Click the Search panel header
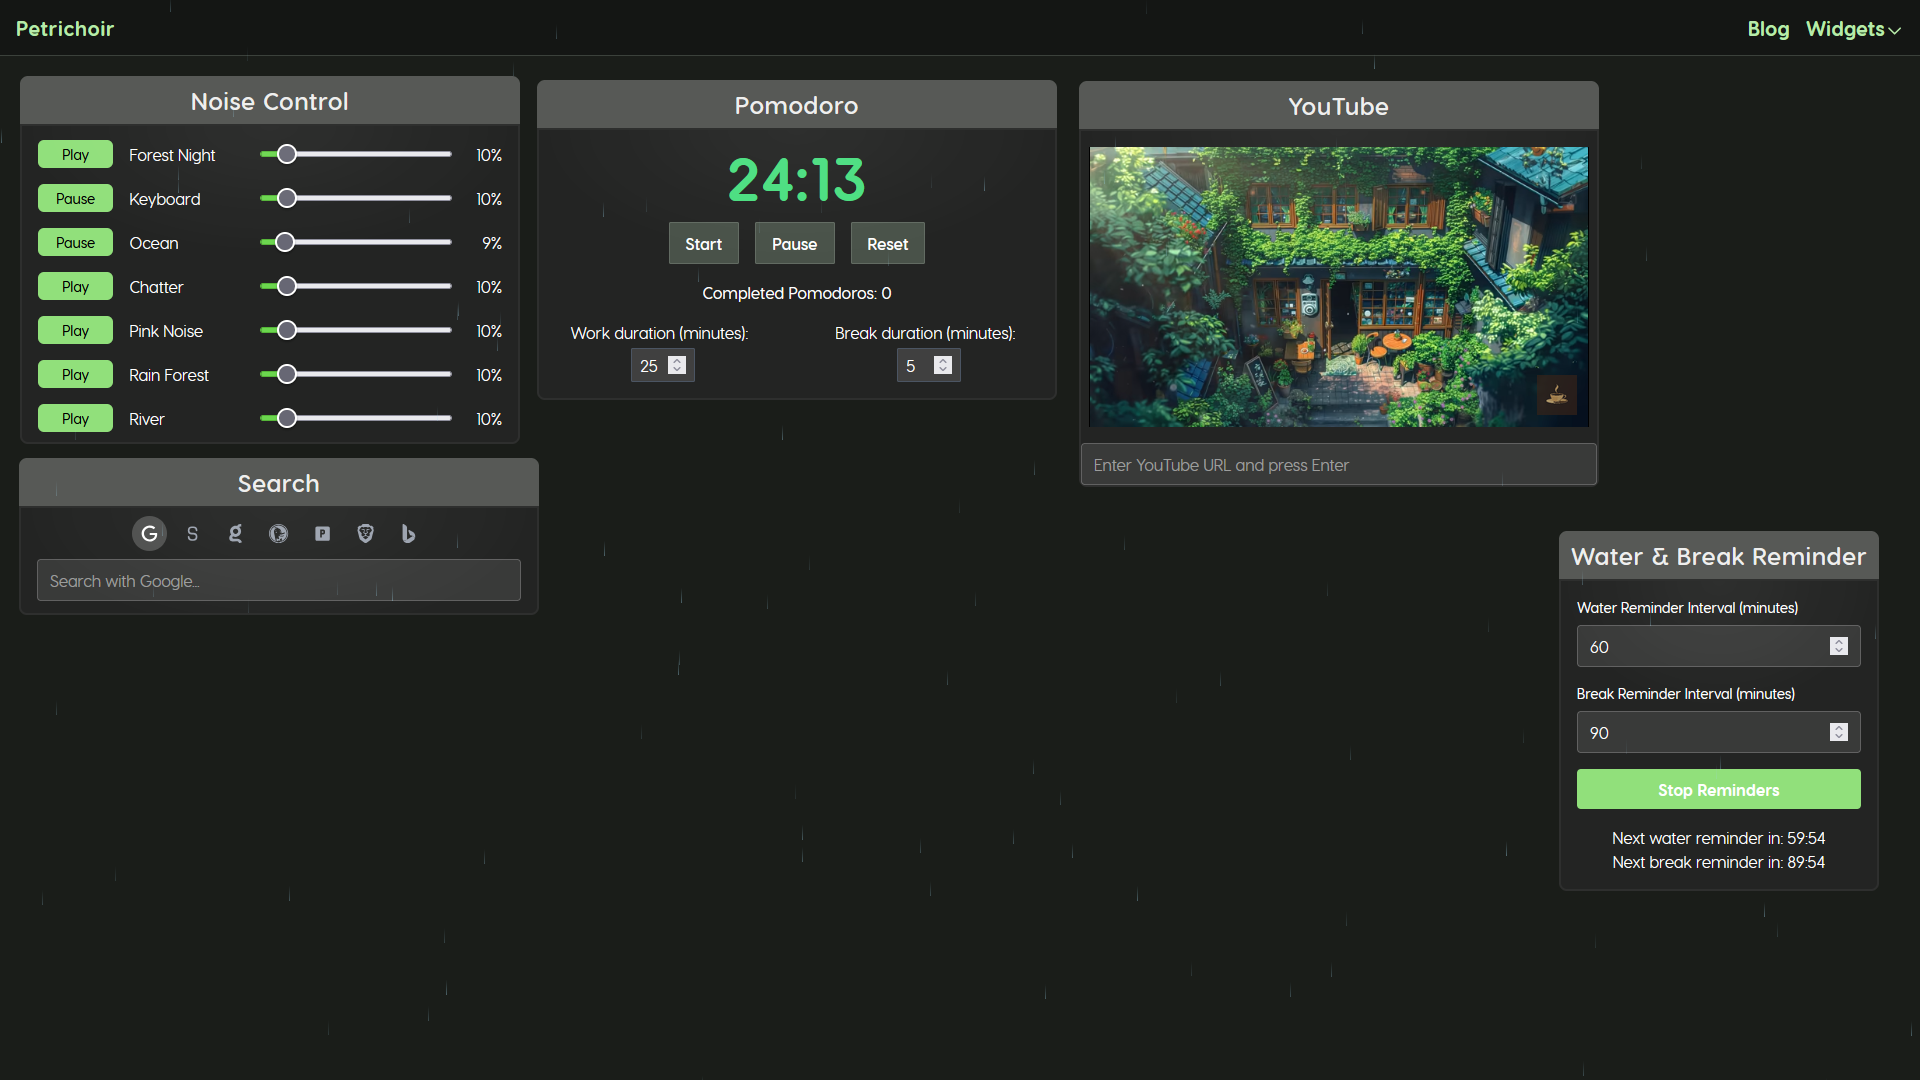Image resolution: width=1920 pixels, height=1080 pixels. pyautogui.click(x=279, y=483)
